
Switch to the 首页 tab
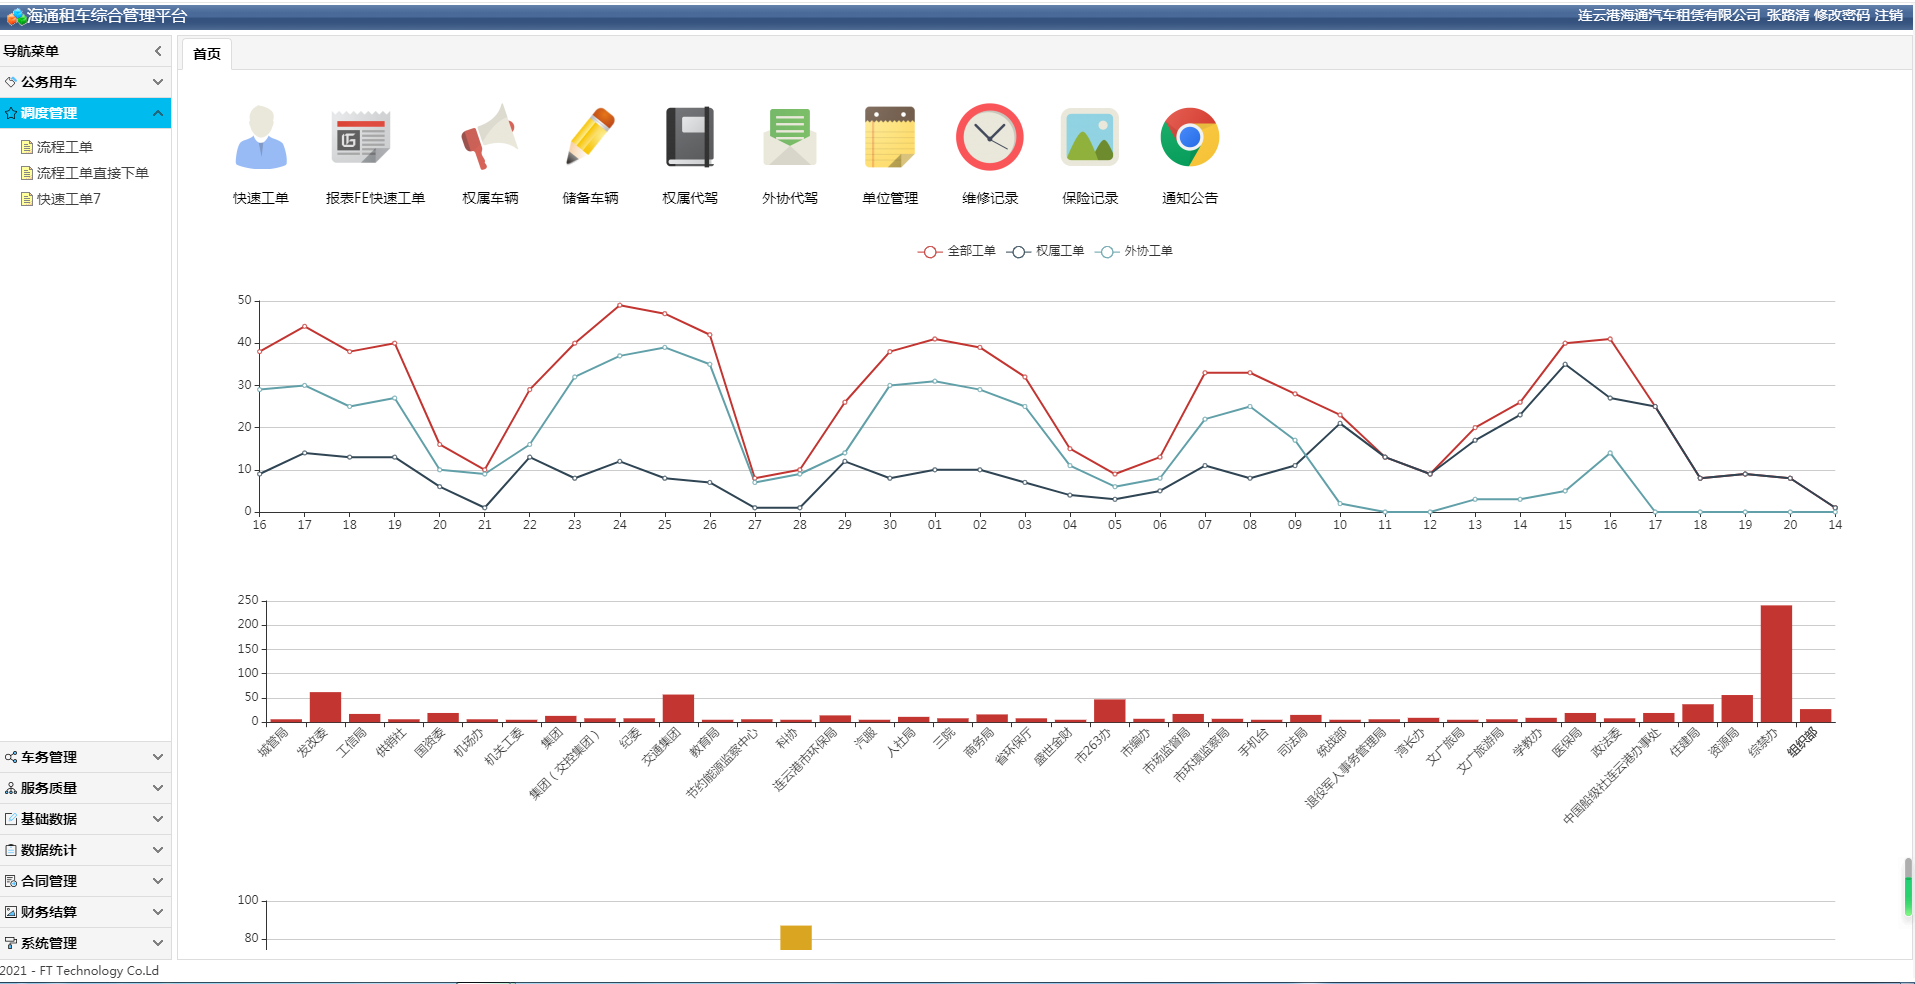coord(207,54)
